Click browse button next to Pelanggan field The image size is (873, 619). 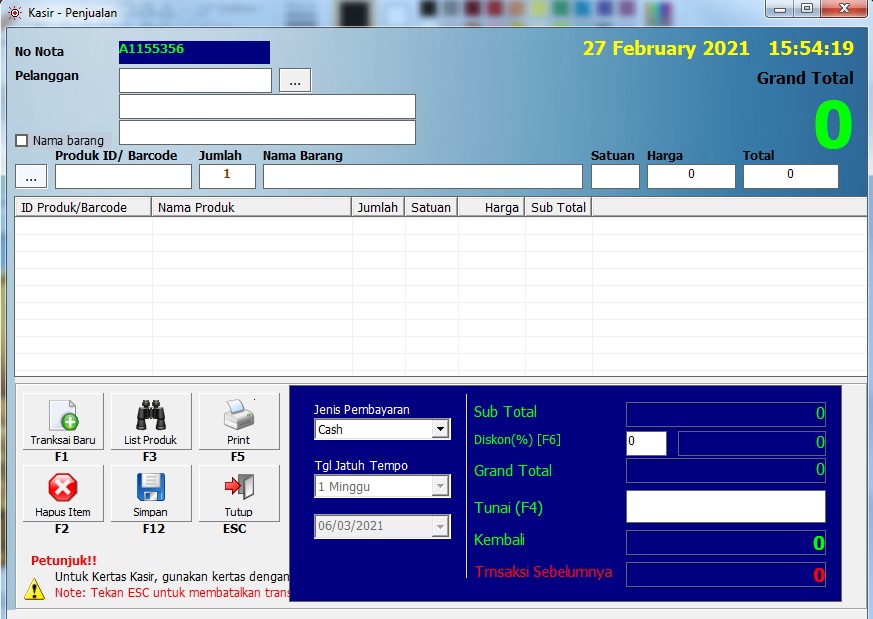tap(295, 81)
